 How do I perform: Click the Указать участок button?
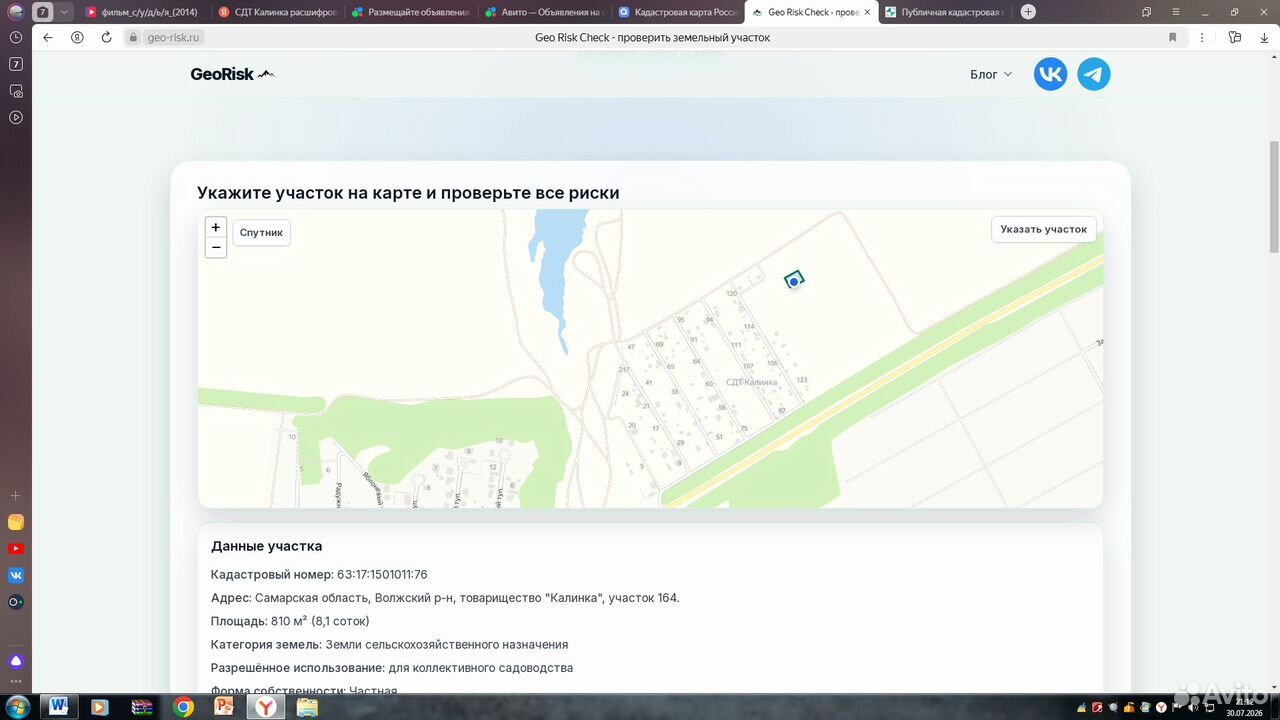point(1043,229)
